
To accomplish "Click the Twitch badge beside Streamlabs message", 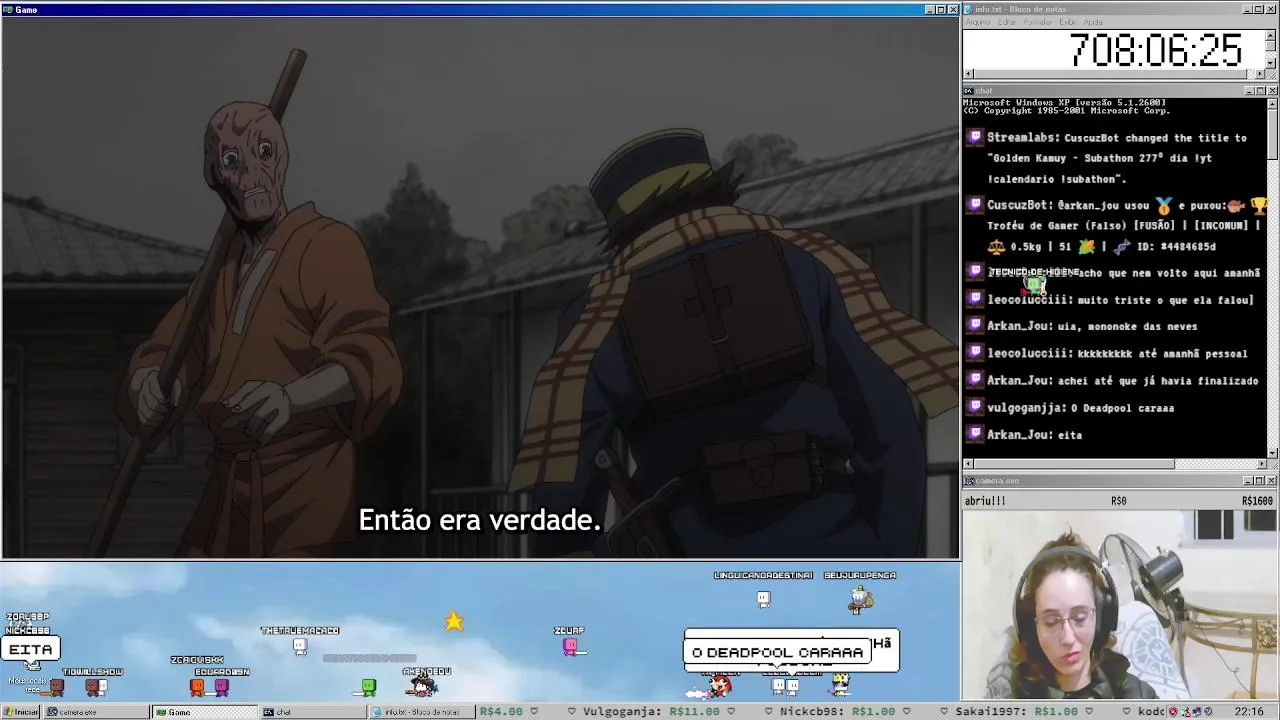I will point(976,137).
